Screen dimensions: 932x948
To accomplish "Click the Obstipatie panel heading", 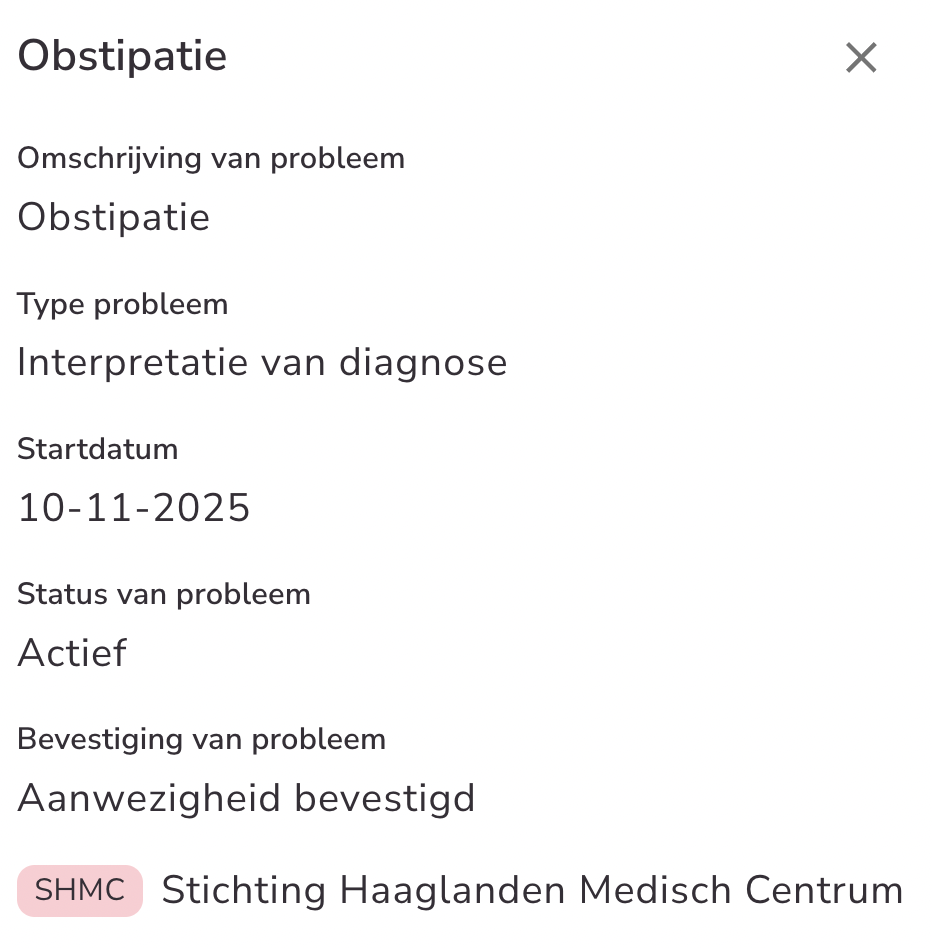I will (x=122, y=56).
